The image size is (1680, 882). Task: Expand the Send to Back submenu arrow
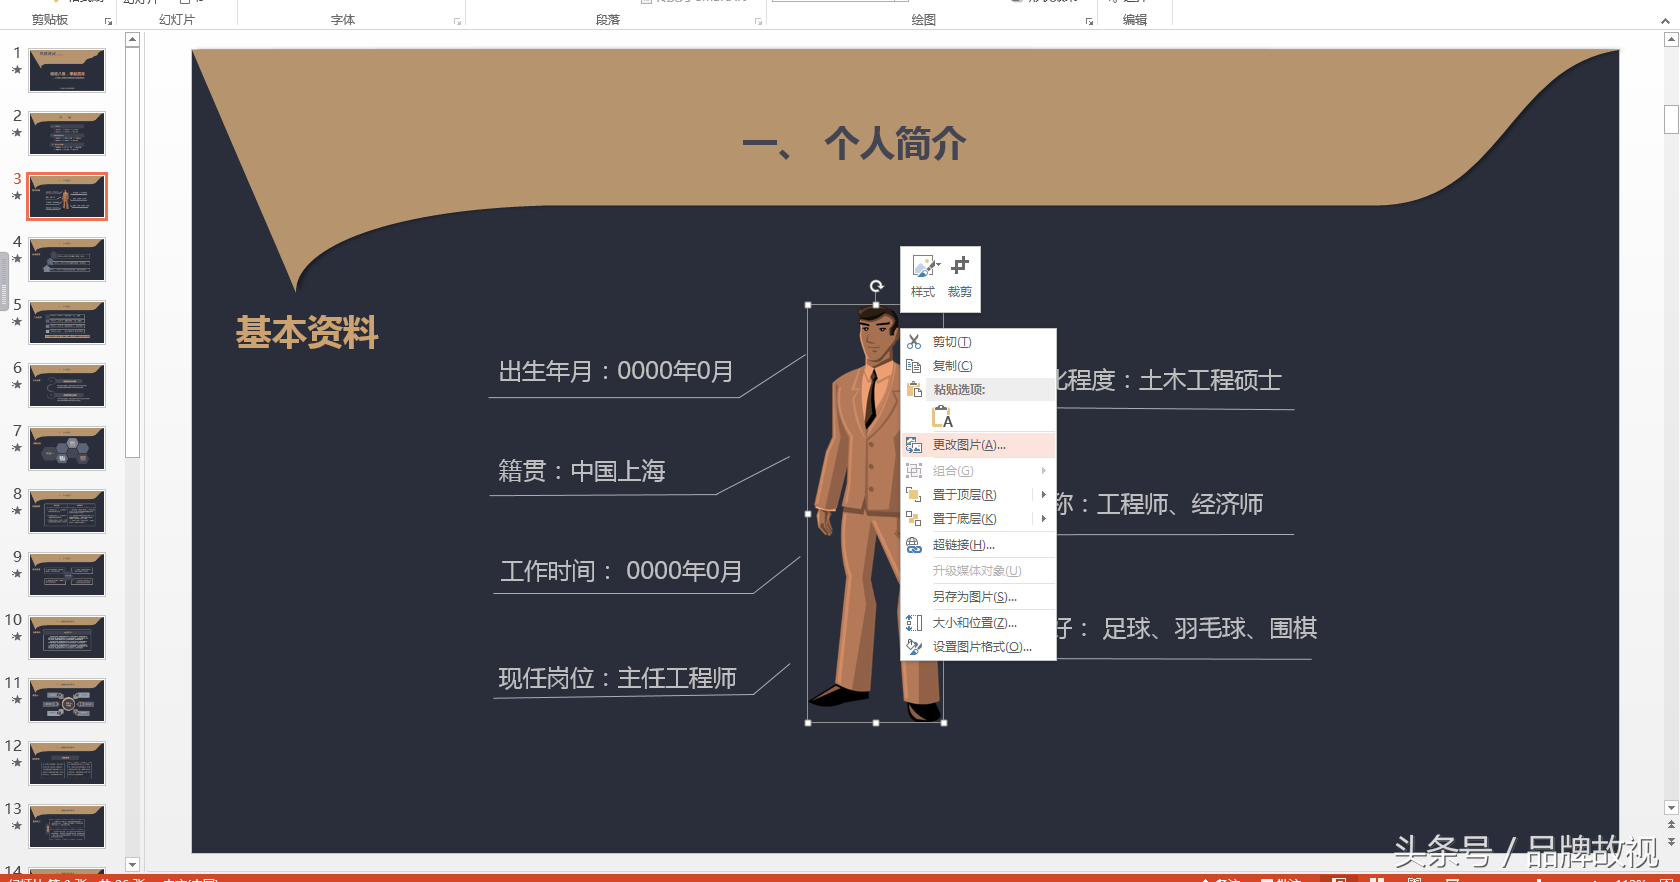[1043, 519]
